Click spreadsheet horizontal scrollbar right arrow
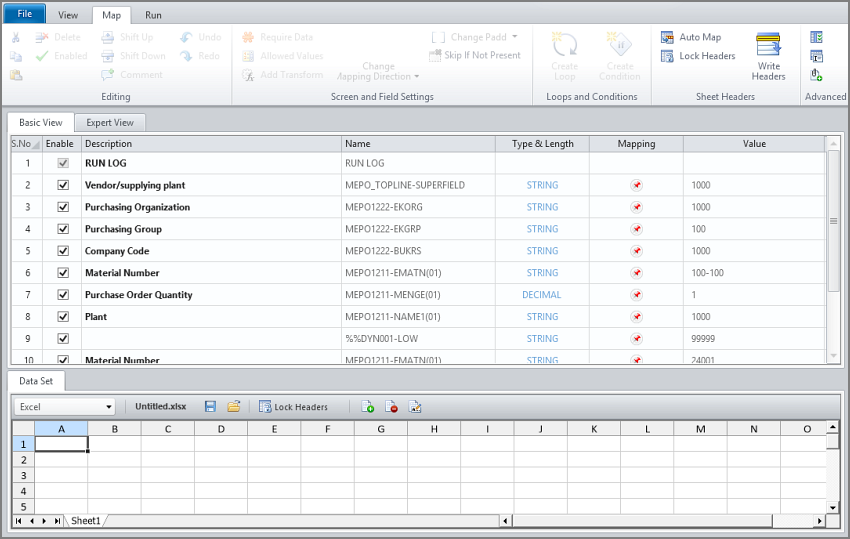This screenshot has height=539, width=850. [820, 521]
